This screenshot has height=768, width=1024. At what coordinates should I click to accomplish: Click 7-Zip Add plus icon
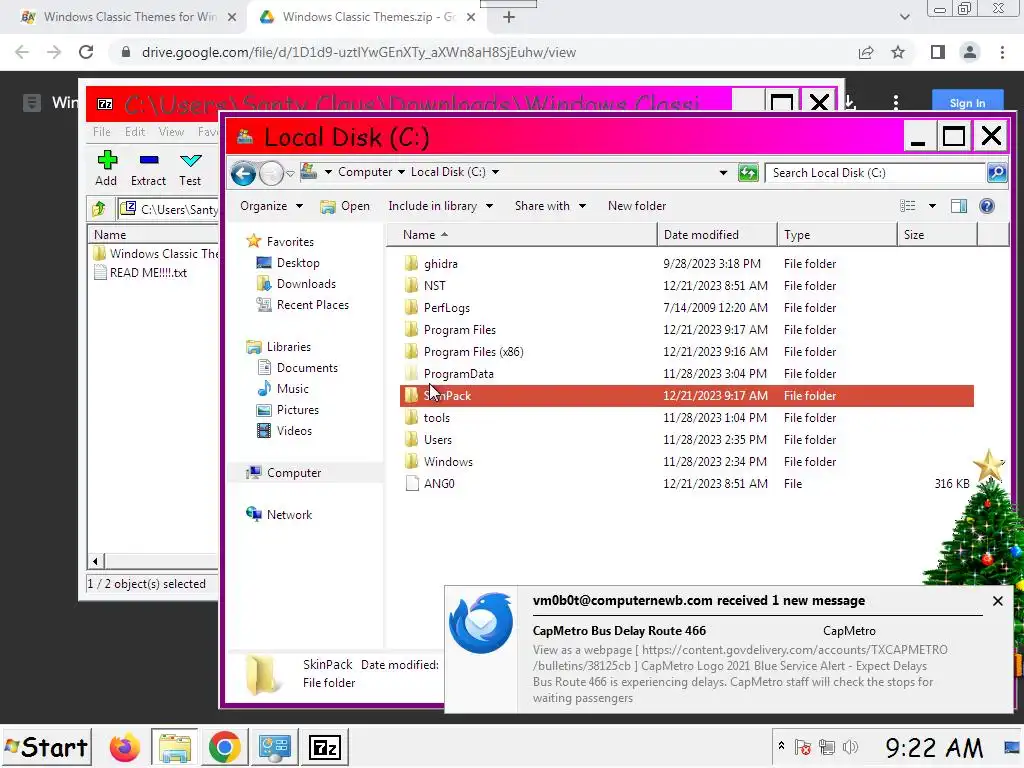point(106,160)
